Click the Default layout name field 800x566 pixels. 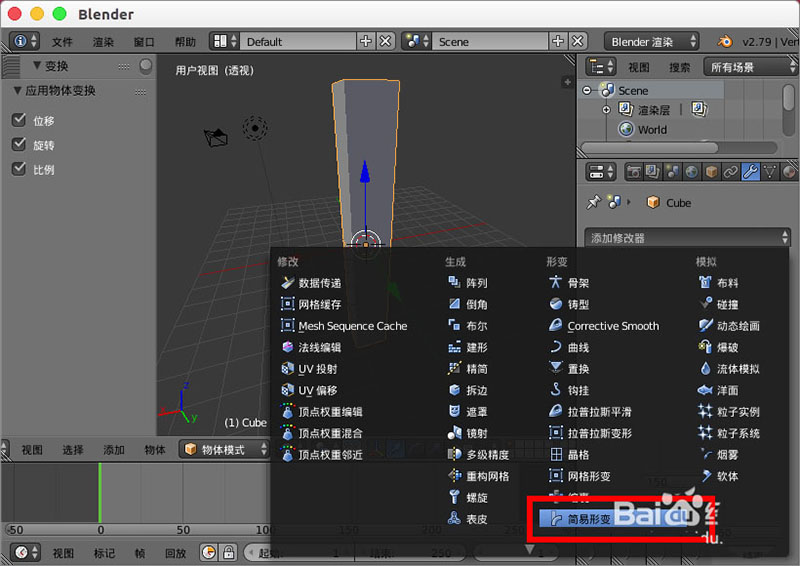298,41
